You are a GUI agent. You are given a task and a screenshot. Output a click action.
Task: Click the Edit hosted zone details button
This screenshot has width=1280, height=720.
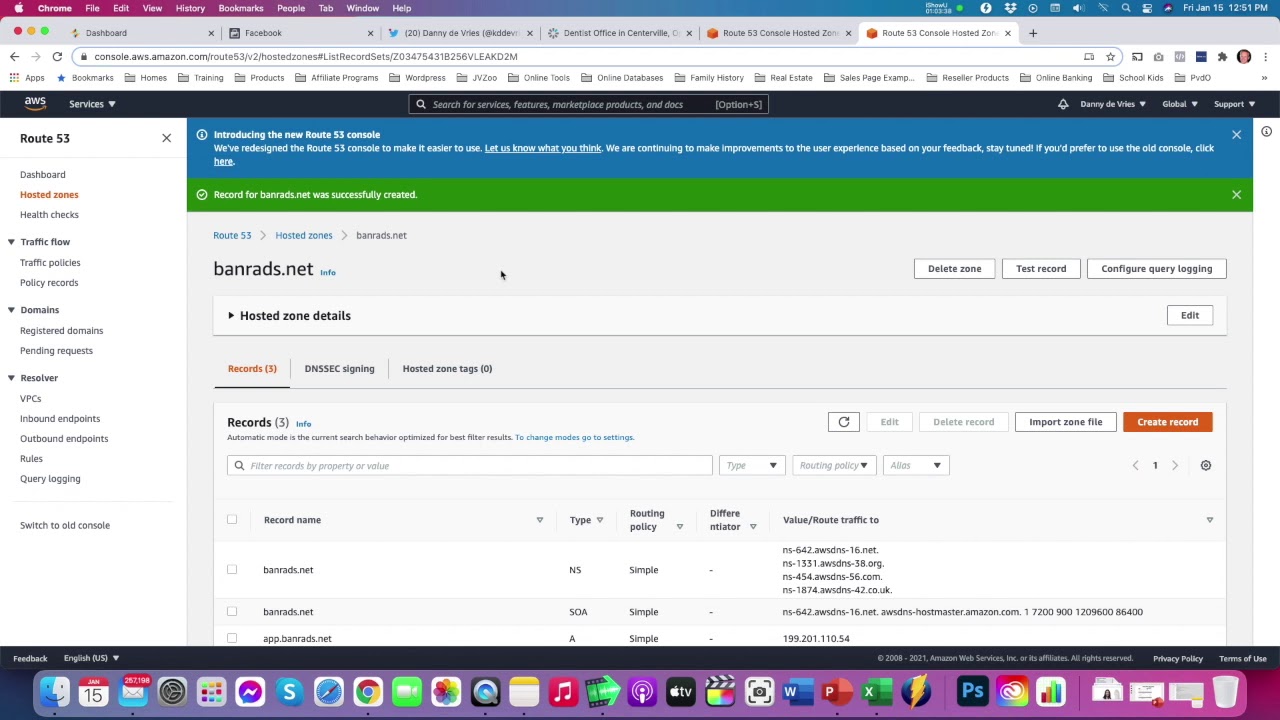[x=1189, y=316]
